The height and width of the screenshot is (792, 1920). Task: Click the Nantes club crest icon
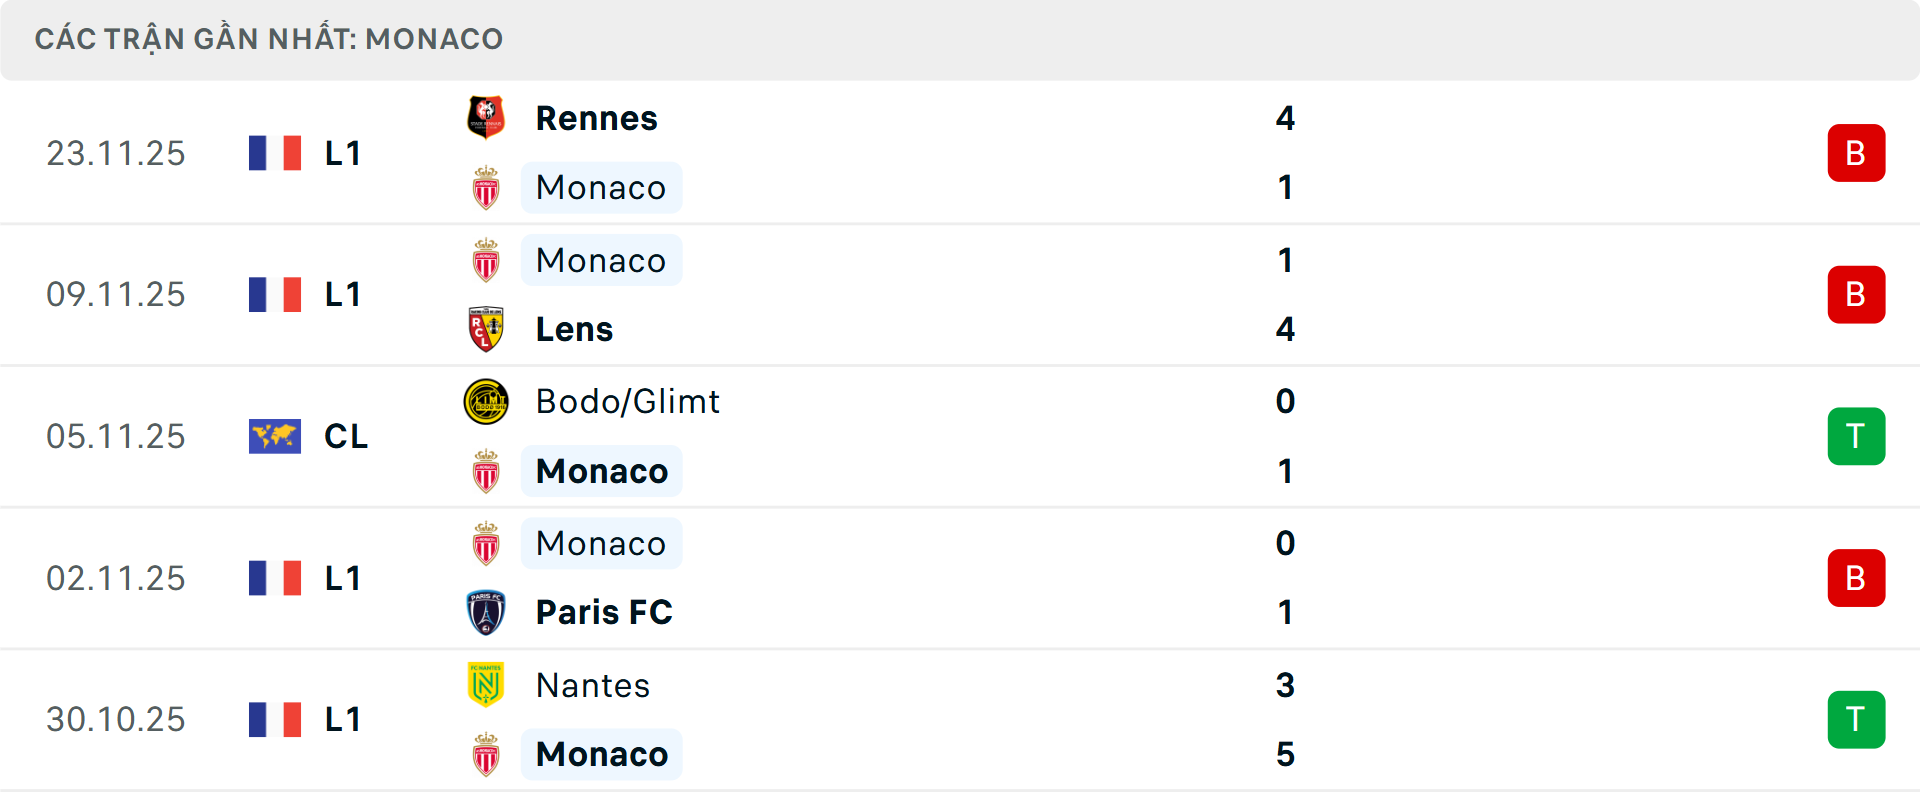click(486, 685)
